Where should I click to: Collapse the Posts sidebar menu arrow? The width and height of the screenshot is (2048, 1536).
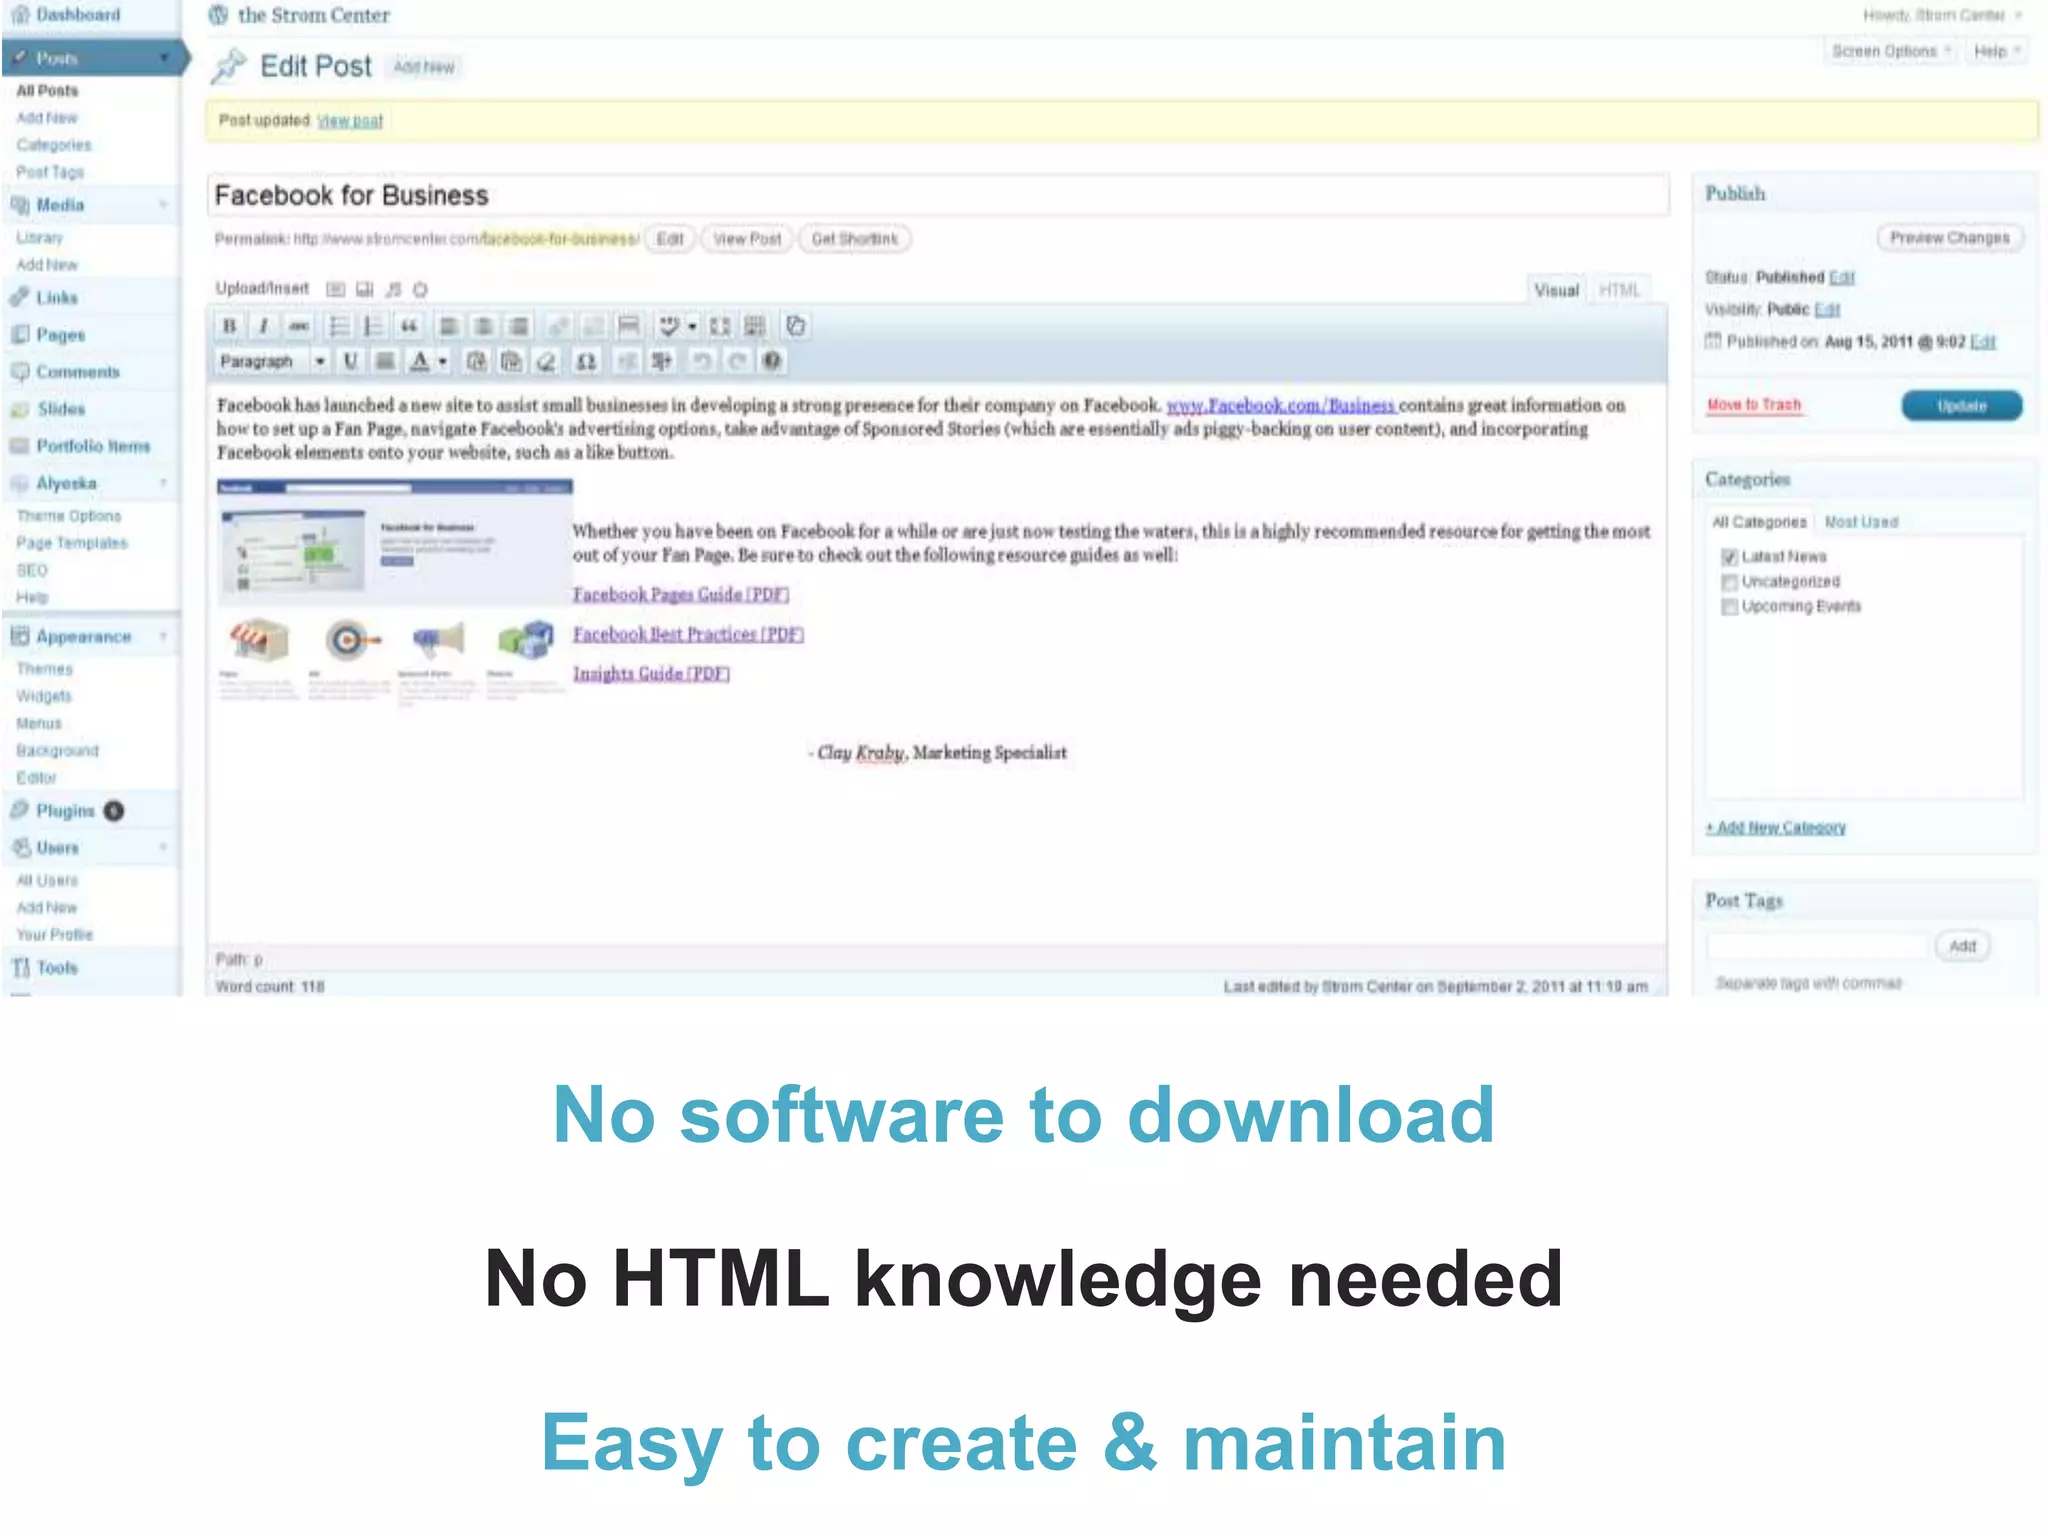[165, 58]
